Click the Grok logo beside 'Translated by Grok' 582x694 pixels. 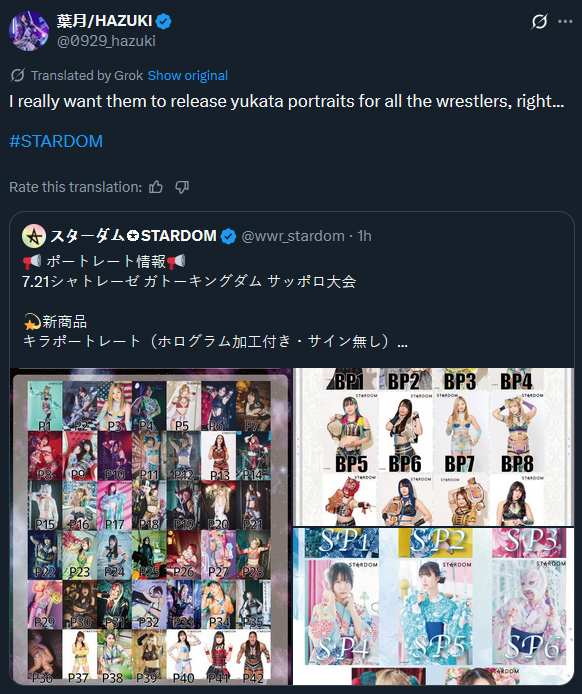coord(18,76)
